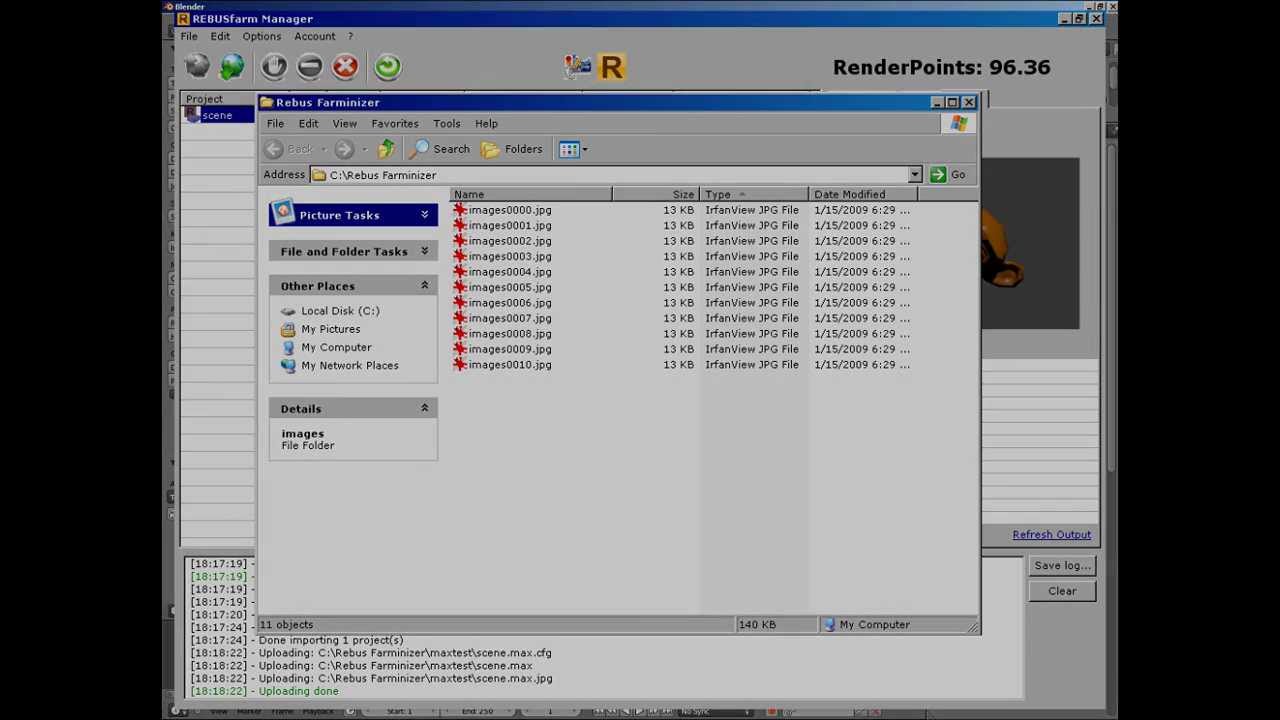This screenshot has height=720, width=1280.
Task: Sort files by the Name column header
Action: click(x=531, y=195)
